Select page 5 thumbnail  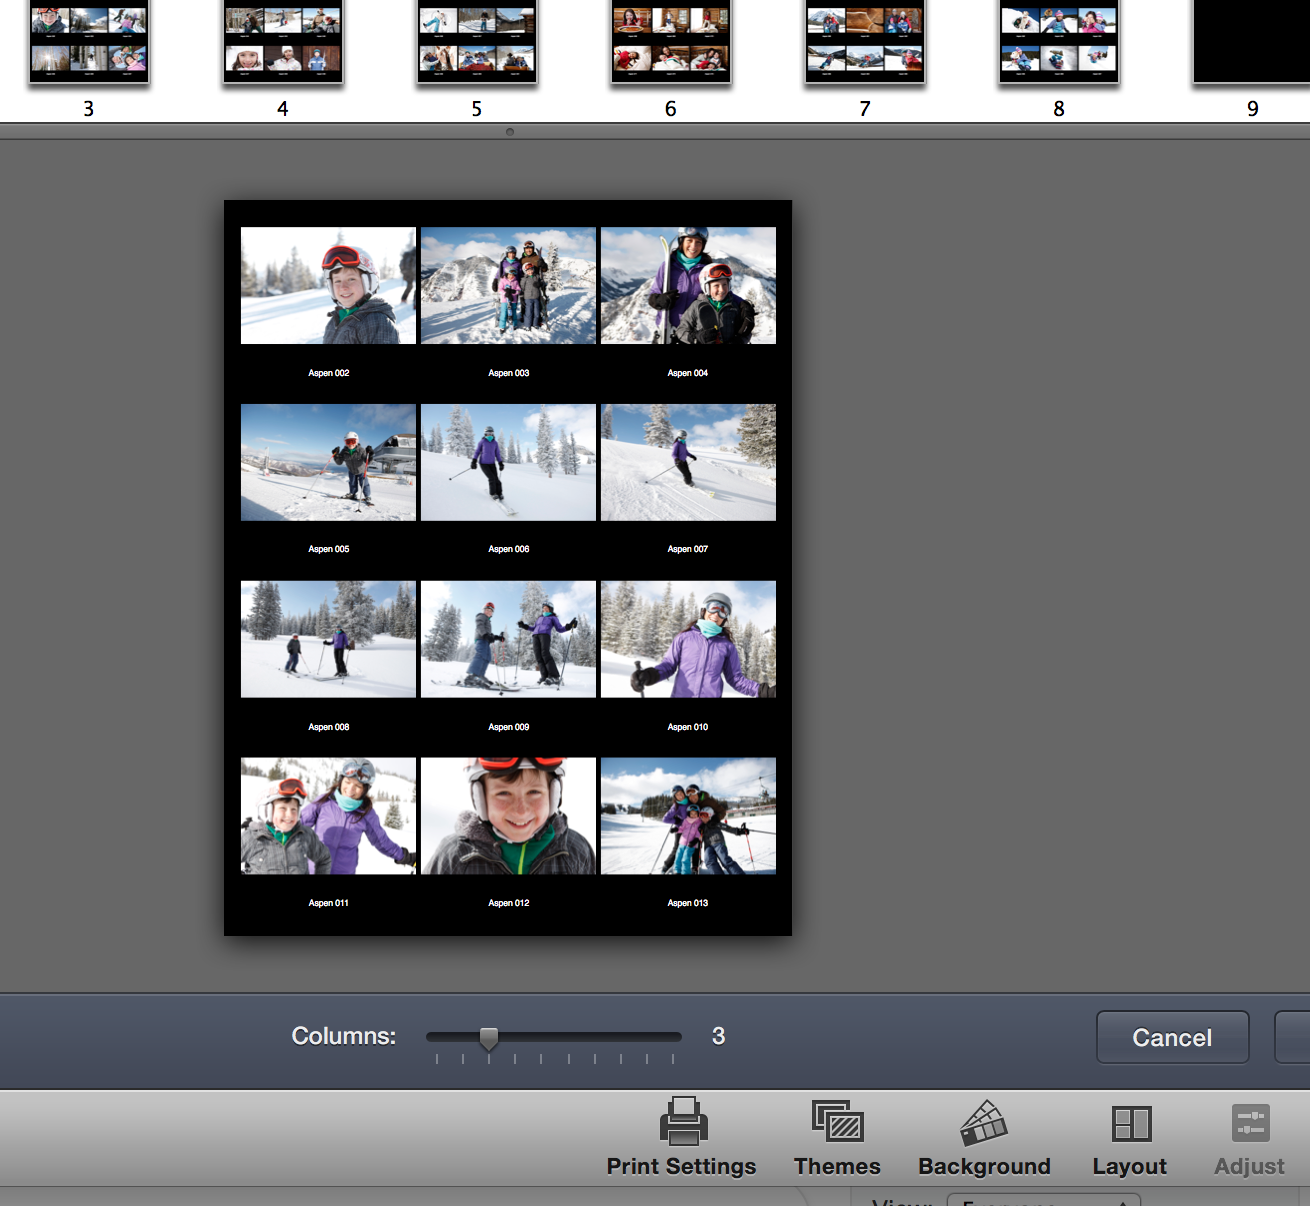tap(477, 42)
